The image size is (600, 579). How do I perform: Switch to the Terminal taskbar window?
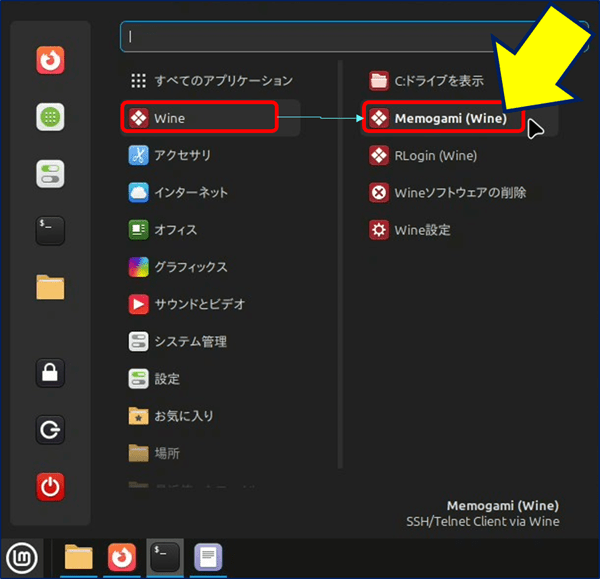(165, 558)
